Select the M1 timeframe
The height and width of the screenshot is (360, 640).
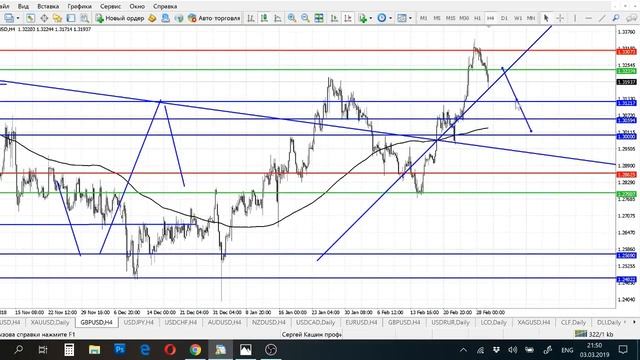pos(424,18)
